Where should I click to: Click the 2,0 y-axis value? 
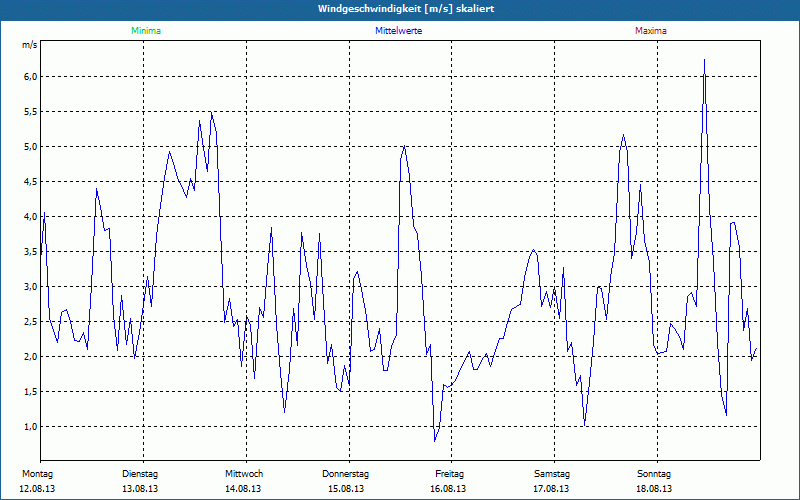[31, 357]
